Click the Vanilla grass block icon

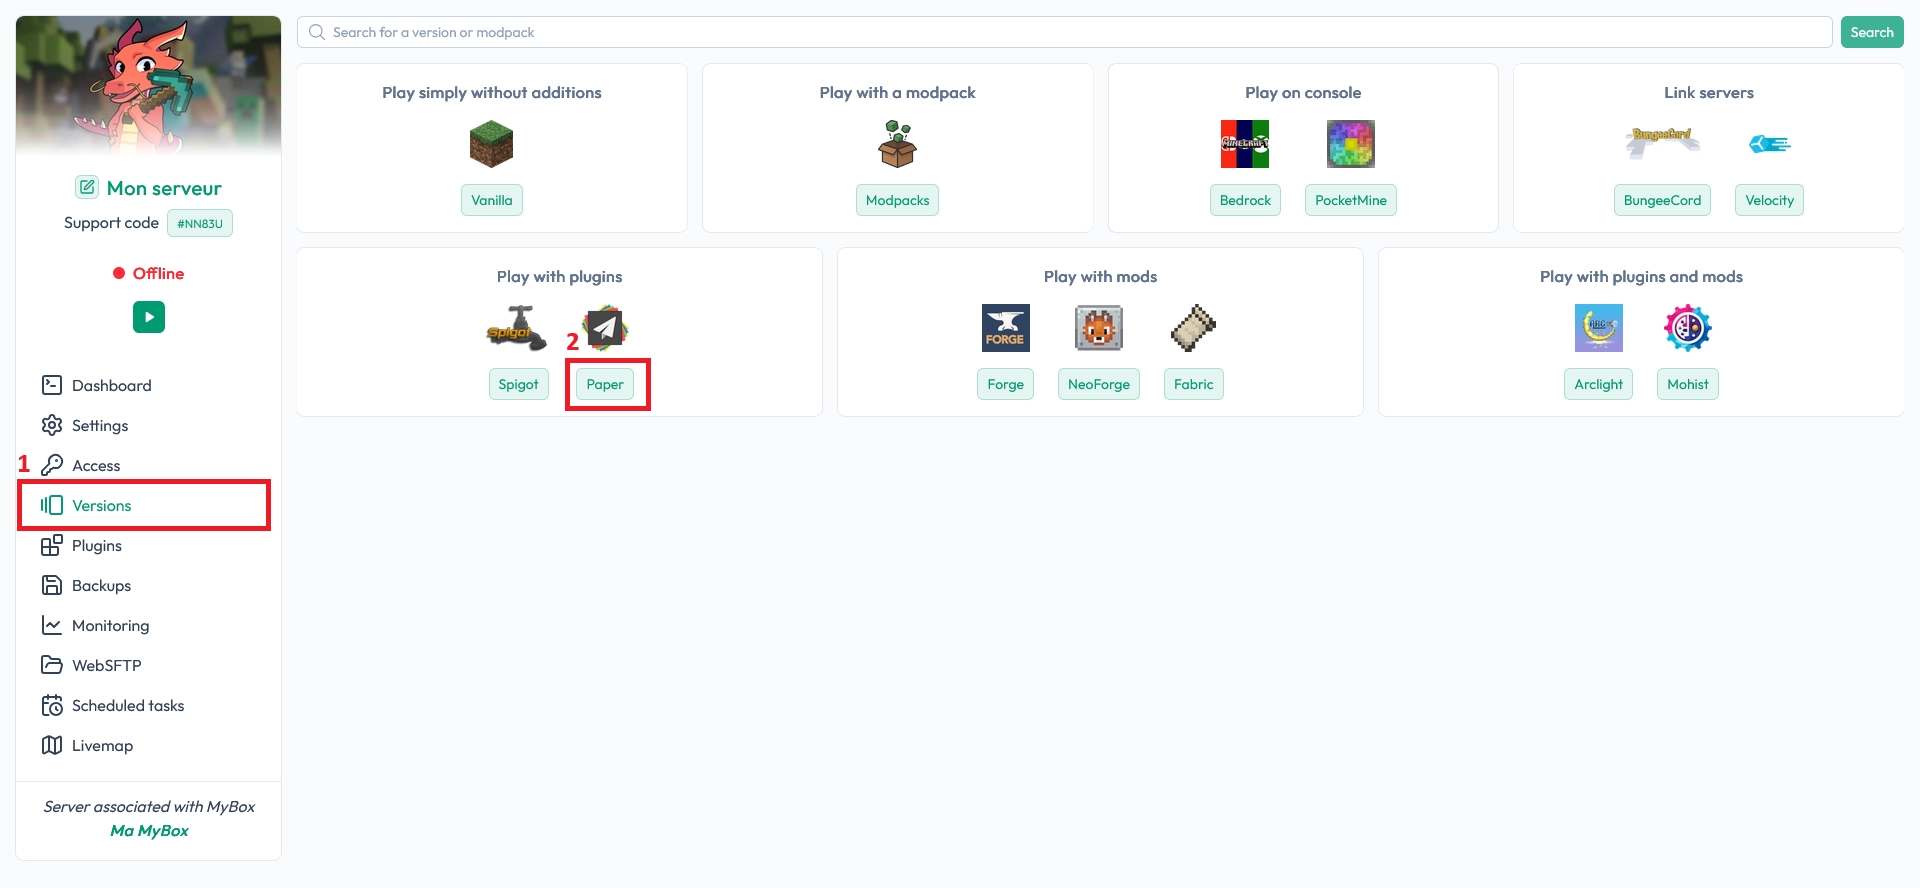(491, 144)
